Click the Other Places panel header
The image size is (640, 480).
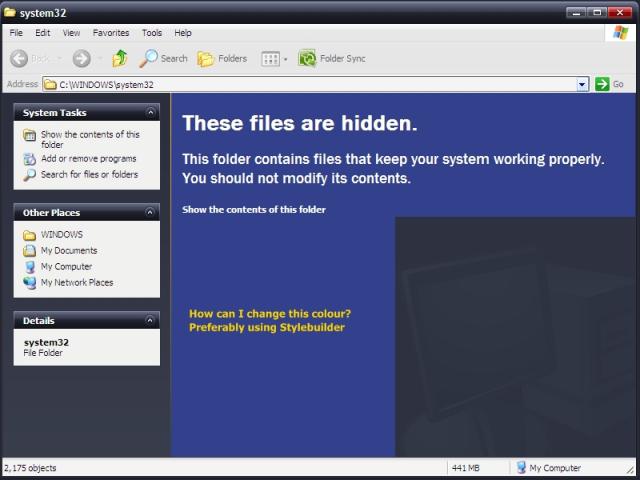(x=87, y=212)
